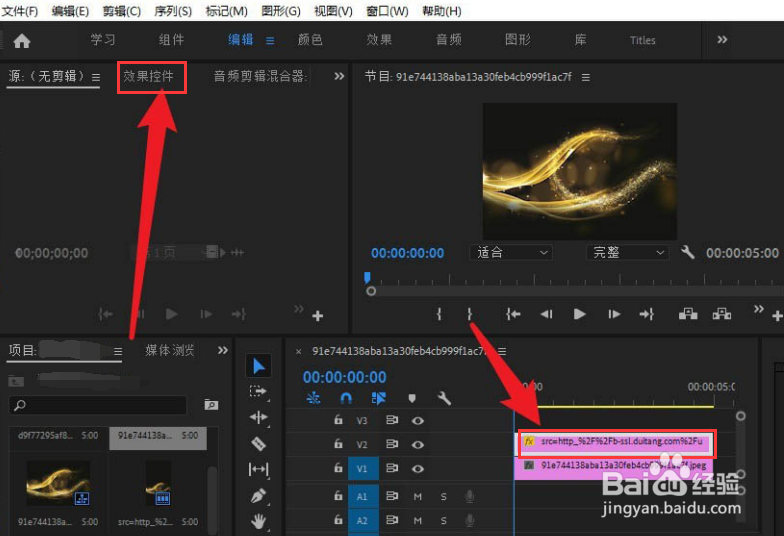Switch to 图形 workspace
Image resolution: width=784 pixels, height=536 pixels.
(518, 40)
